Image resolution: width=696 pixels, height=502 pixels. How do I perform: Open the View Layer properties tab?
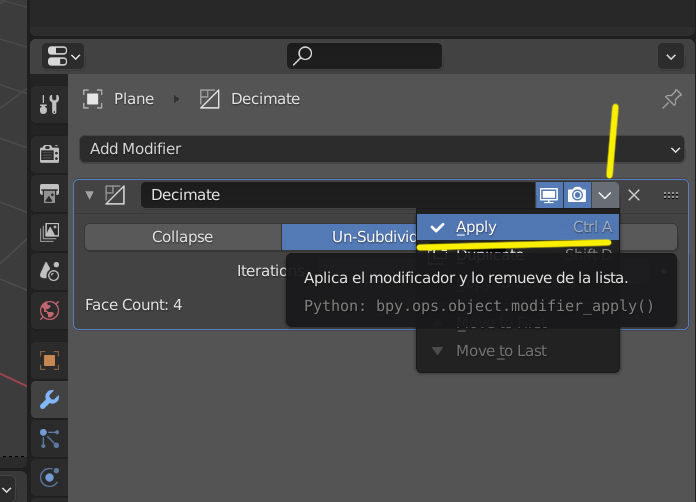(49, 232)
